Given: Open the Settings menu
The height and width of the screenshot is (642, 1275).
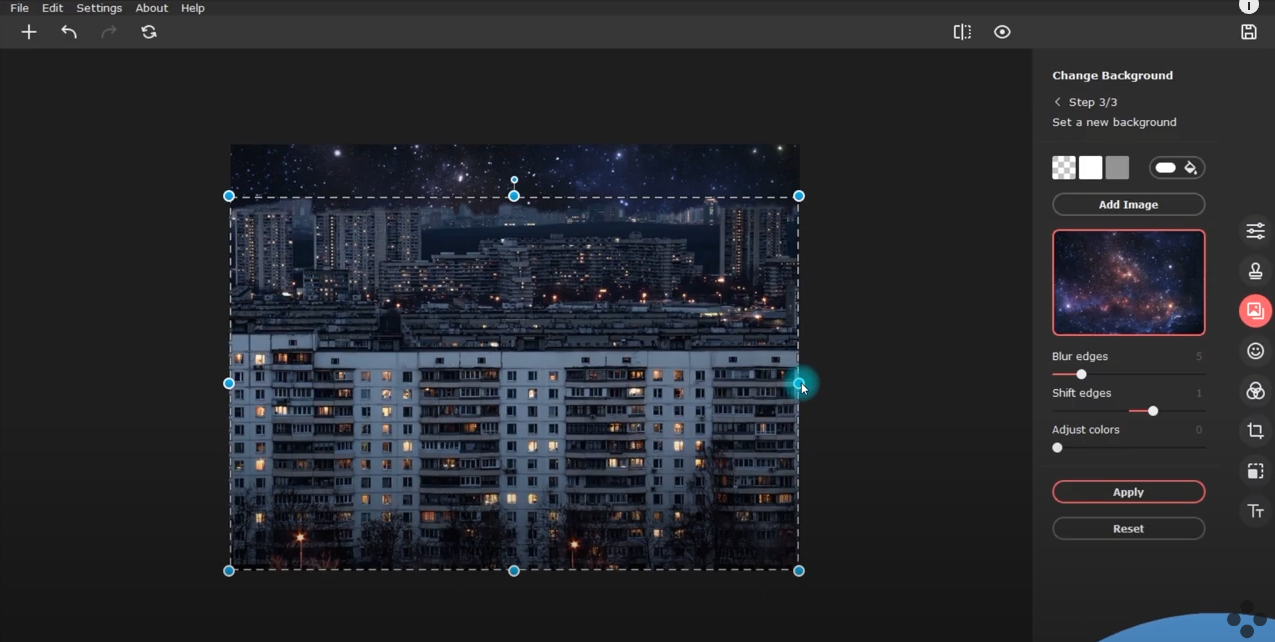Looking at the screenshot, I should pos(99,7).
